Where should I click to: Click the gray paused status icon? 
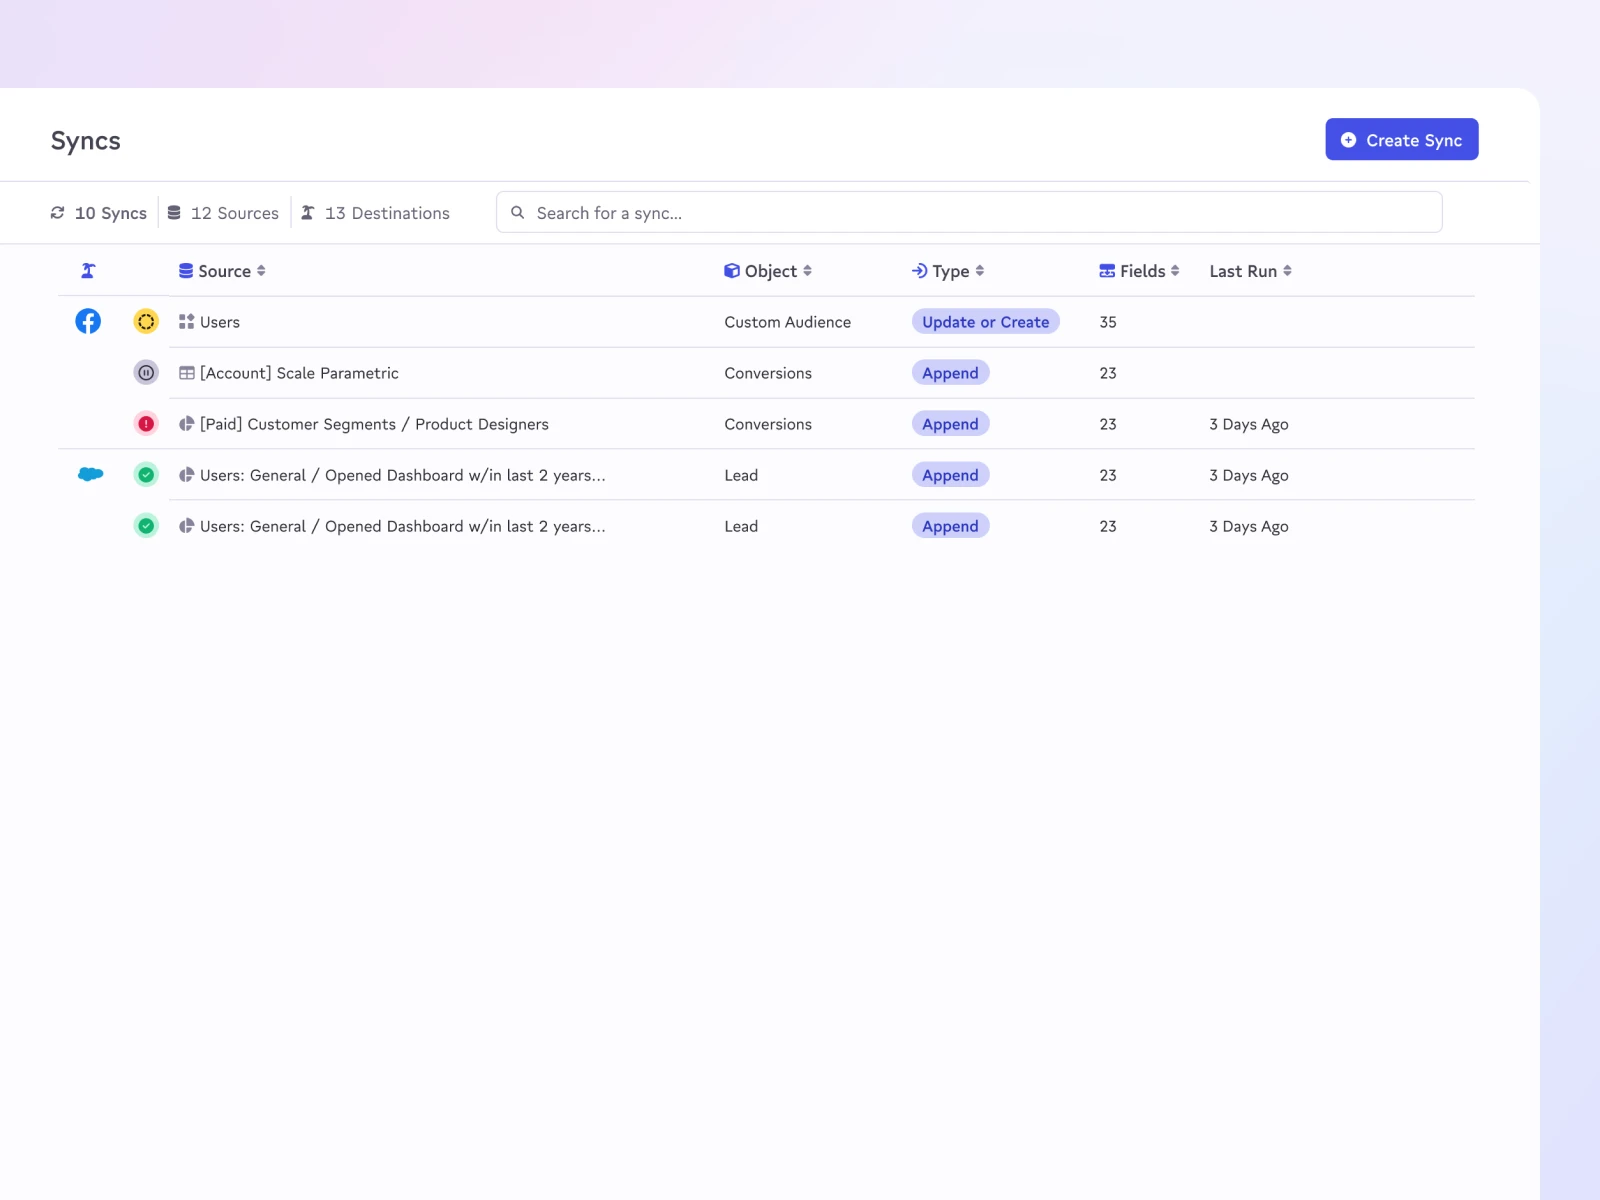146,373
